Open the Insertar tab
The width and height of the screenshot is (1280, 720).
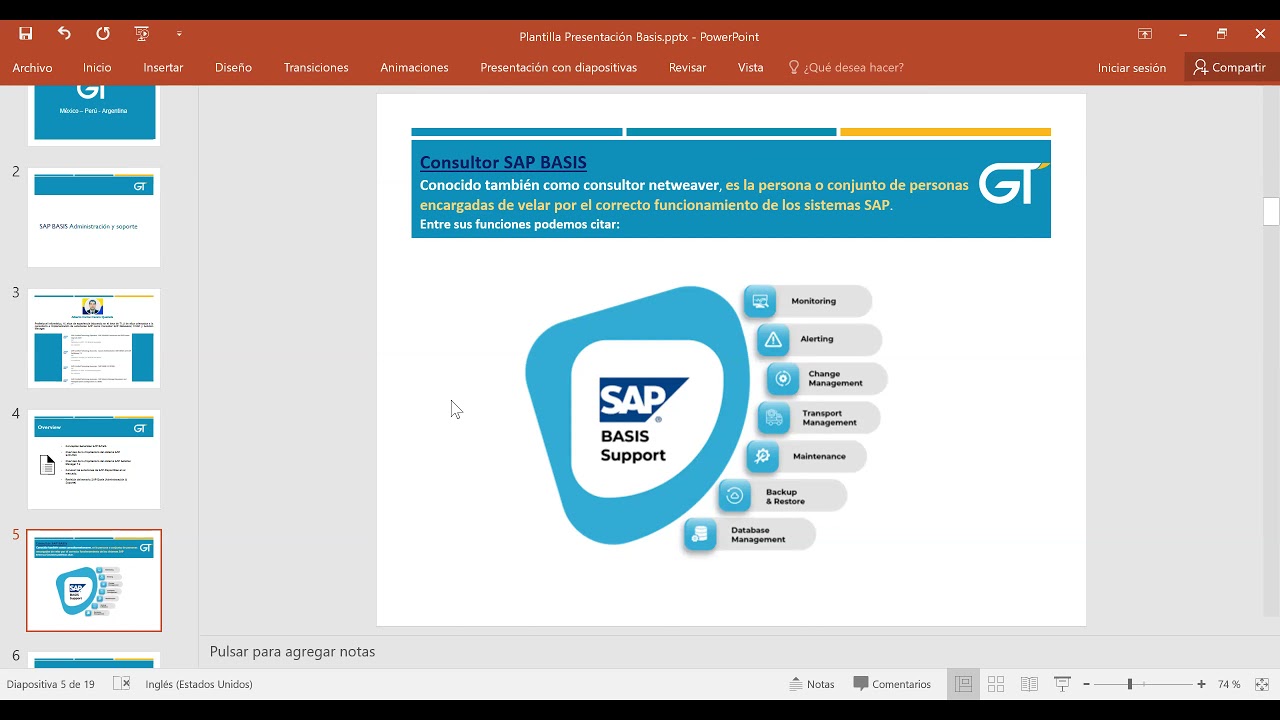[x=163, y=68]
